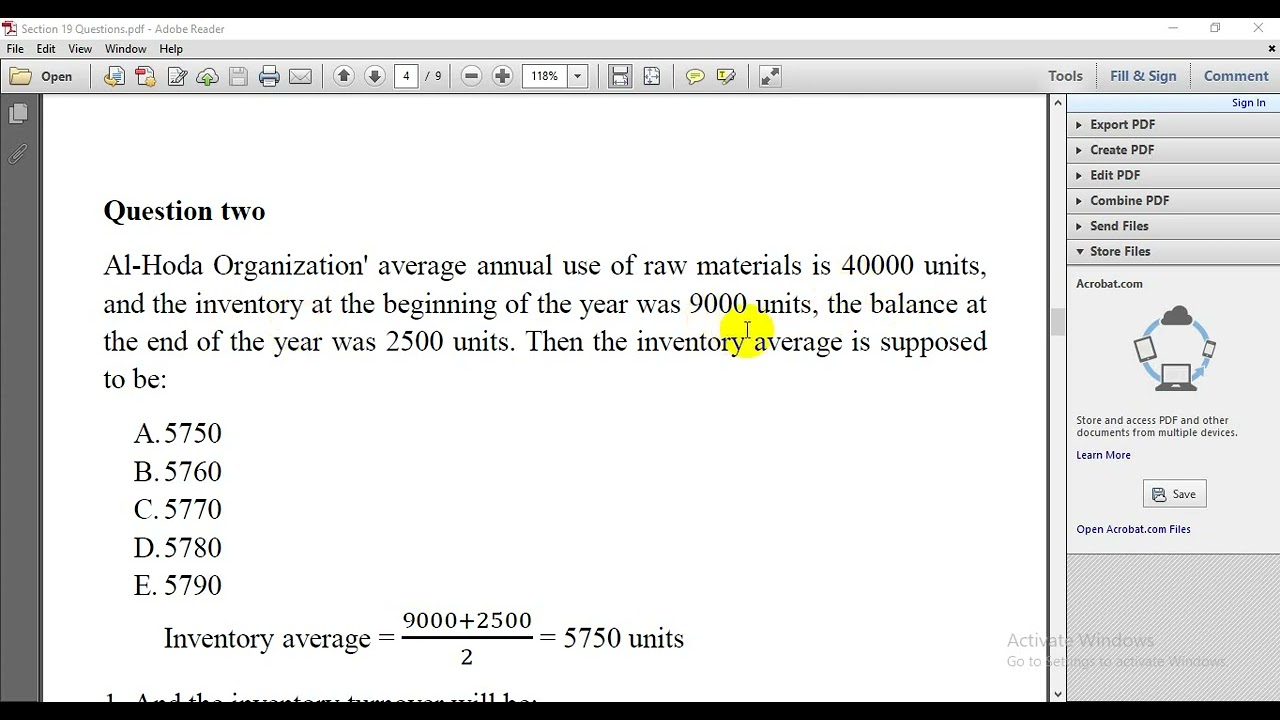Switch to the Comment pane
The width and height of the screenshot is (1280, 720).
tap(1236, 76)
